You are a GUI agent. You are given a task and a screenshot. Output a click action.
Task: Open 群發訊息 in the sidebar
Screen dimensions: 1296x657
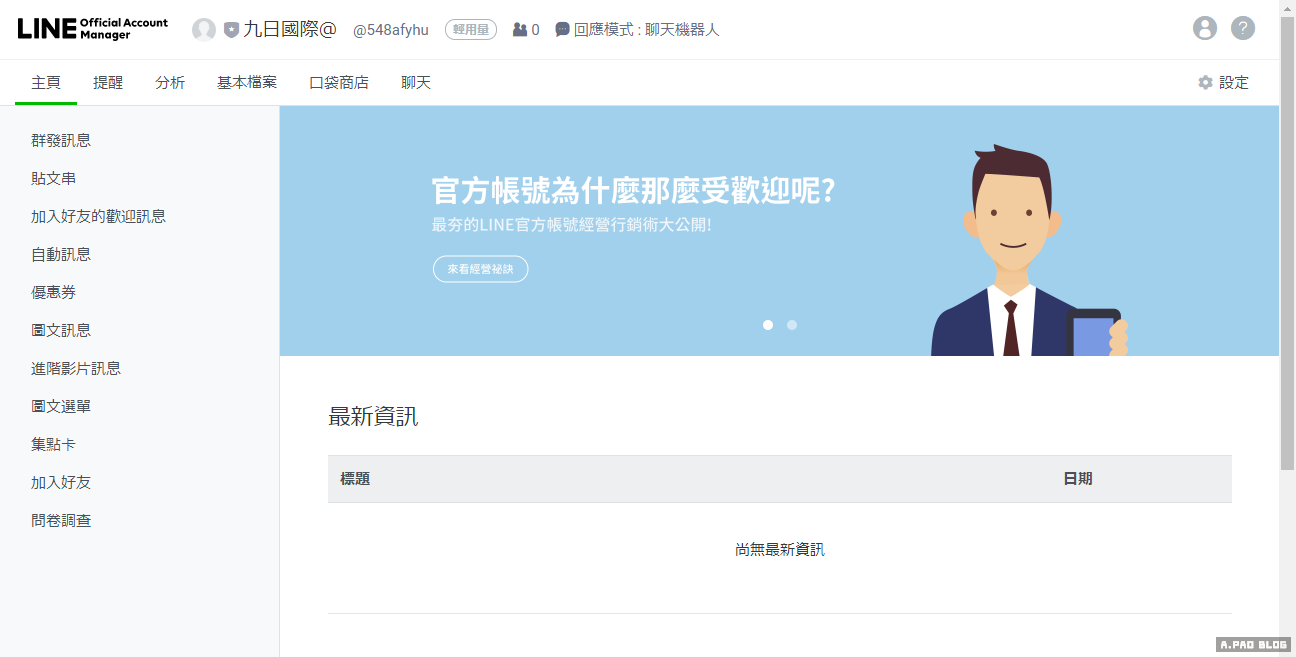pos(61,141)
